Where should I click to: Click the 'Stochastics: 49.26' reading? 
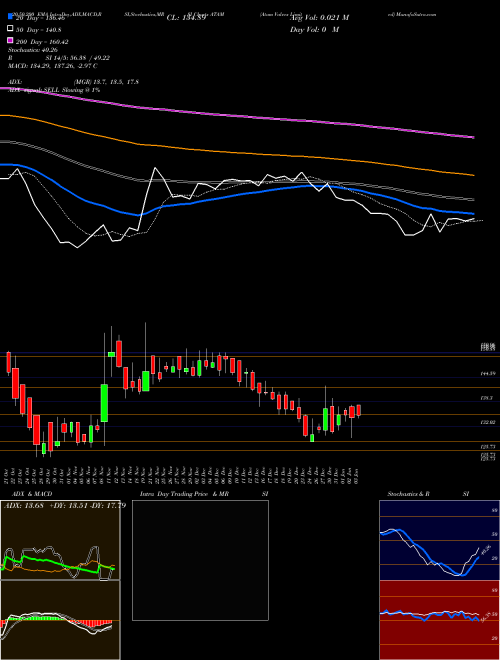pyautogui.click(x=33, y=50)
